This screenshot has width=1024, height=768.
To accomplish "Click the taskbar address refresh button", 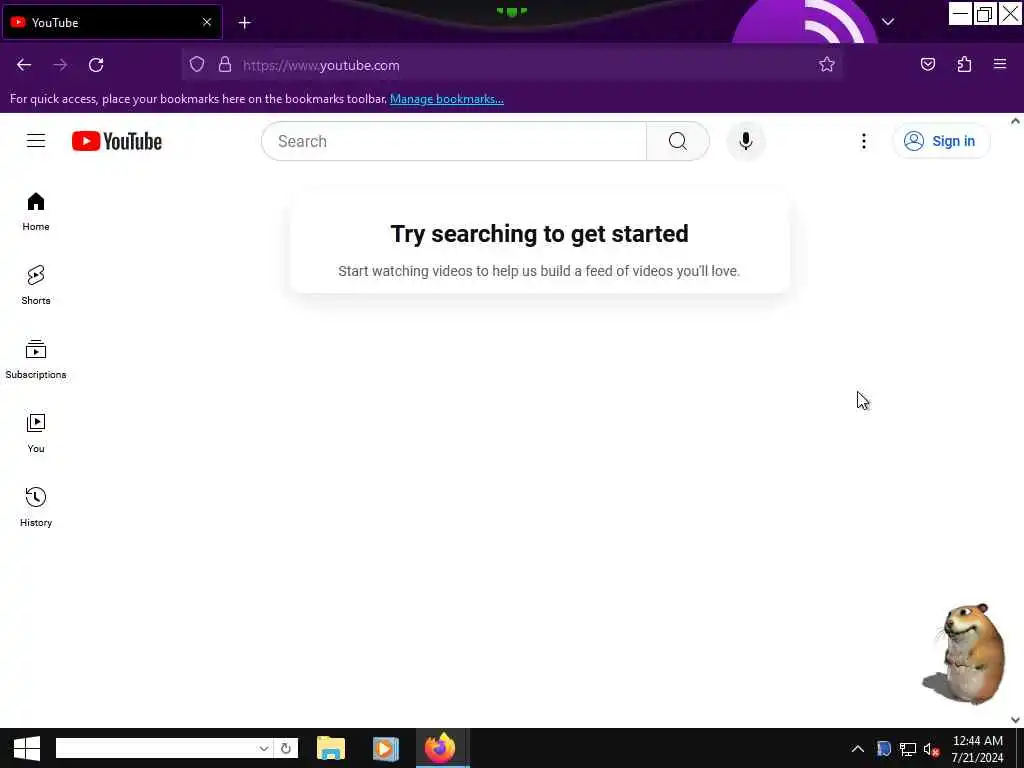I will pos(285,748).
